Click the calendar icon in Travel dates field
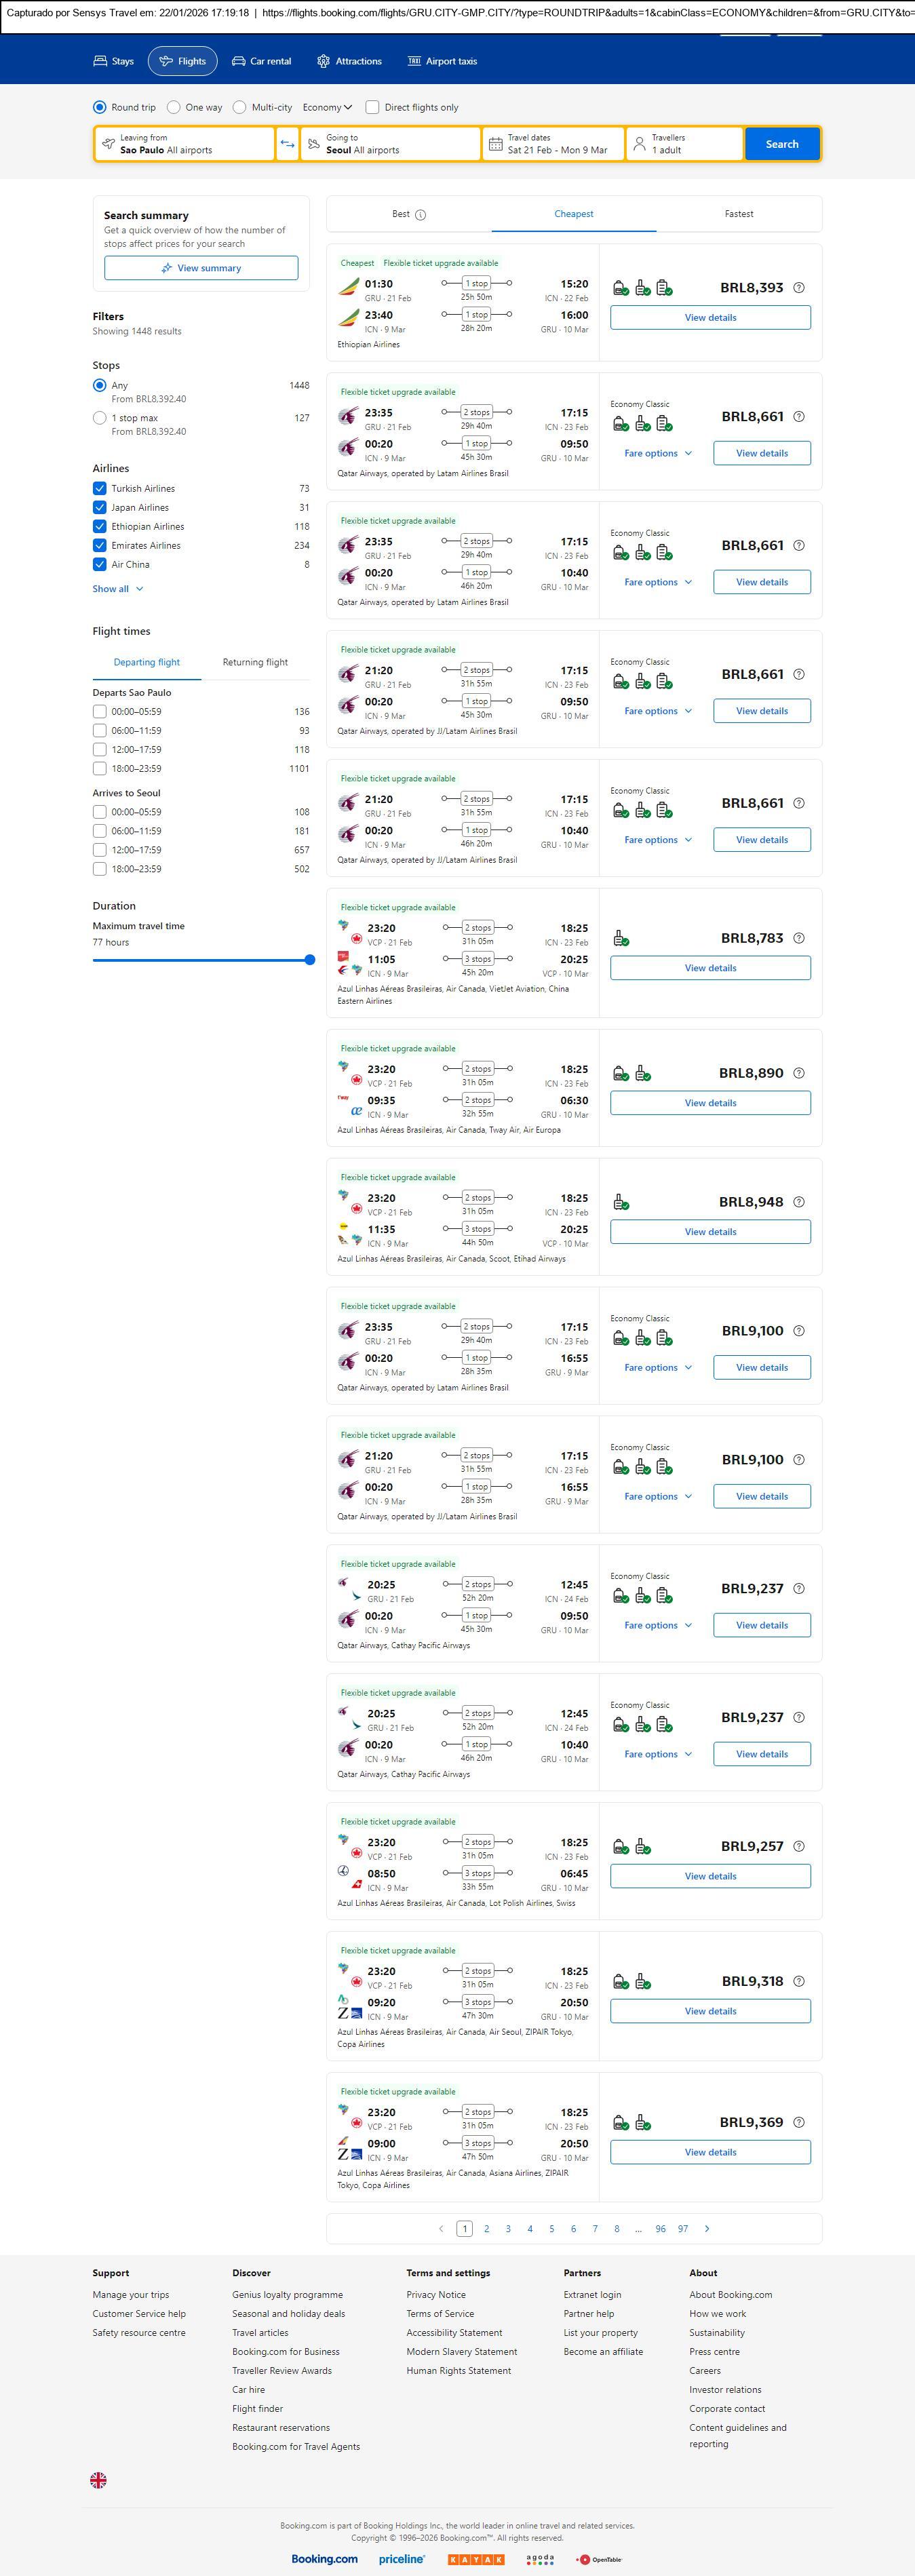Screen dimensions: 915x2576 [x=495, y=144]
